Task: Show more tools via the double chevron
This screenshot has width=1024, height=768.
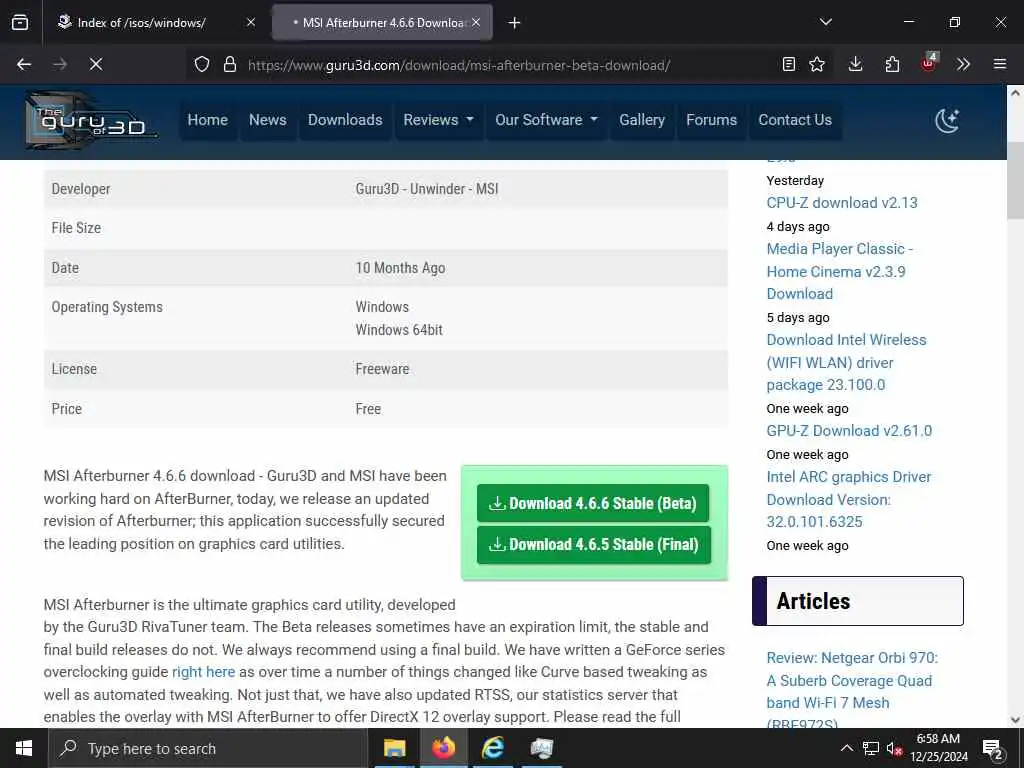Action: pos(963,64)
